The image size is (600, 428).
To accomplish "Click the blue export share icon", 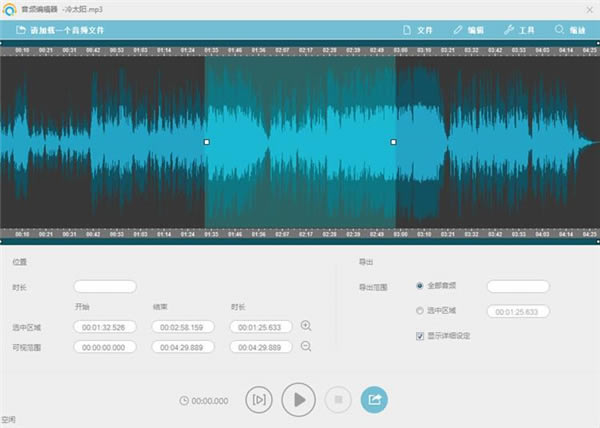I will click(374, 400).
